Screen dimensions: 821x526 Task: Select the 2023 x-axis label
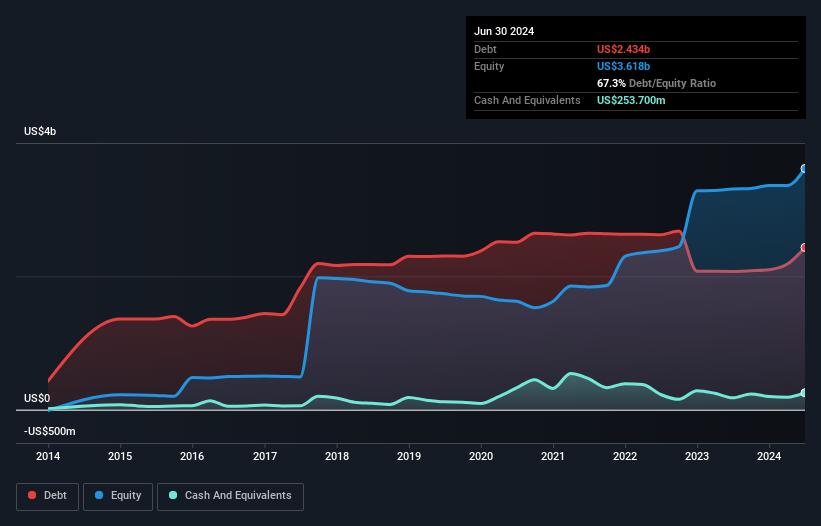pos(697,456)
